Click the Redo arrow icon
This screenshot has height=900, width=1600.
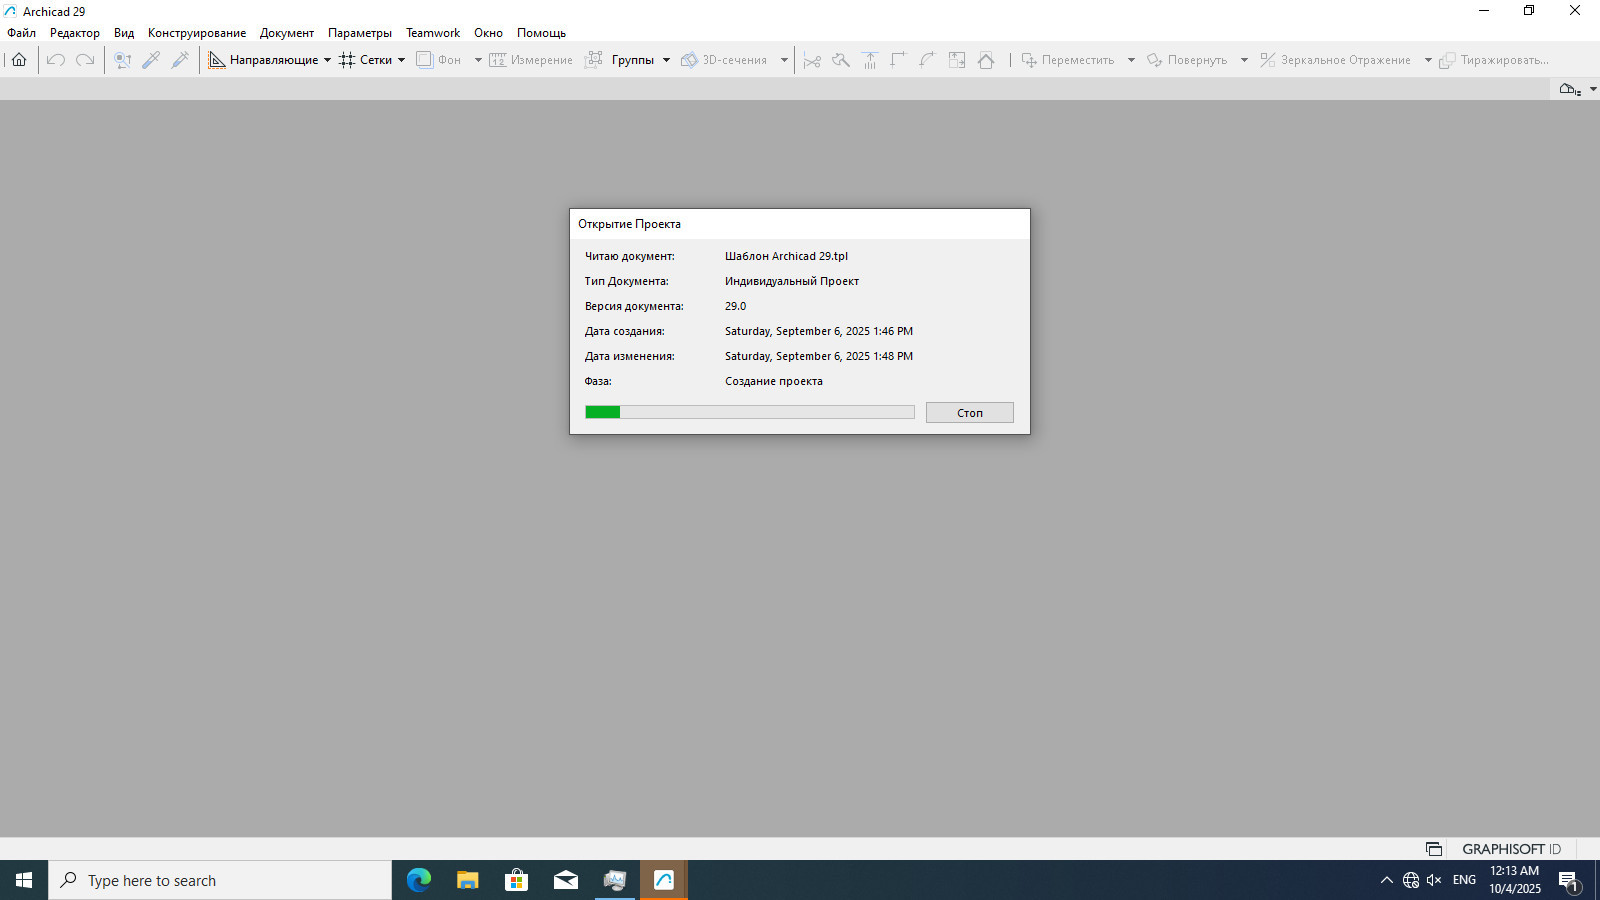85,60
